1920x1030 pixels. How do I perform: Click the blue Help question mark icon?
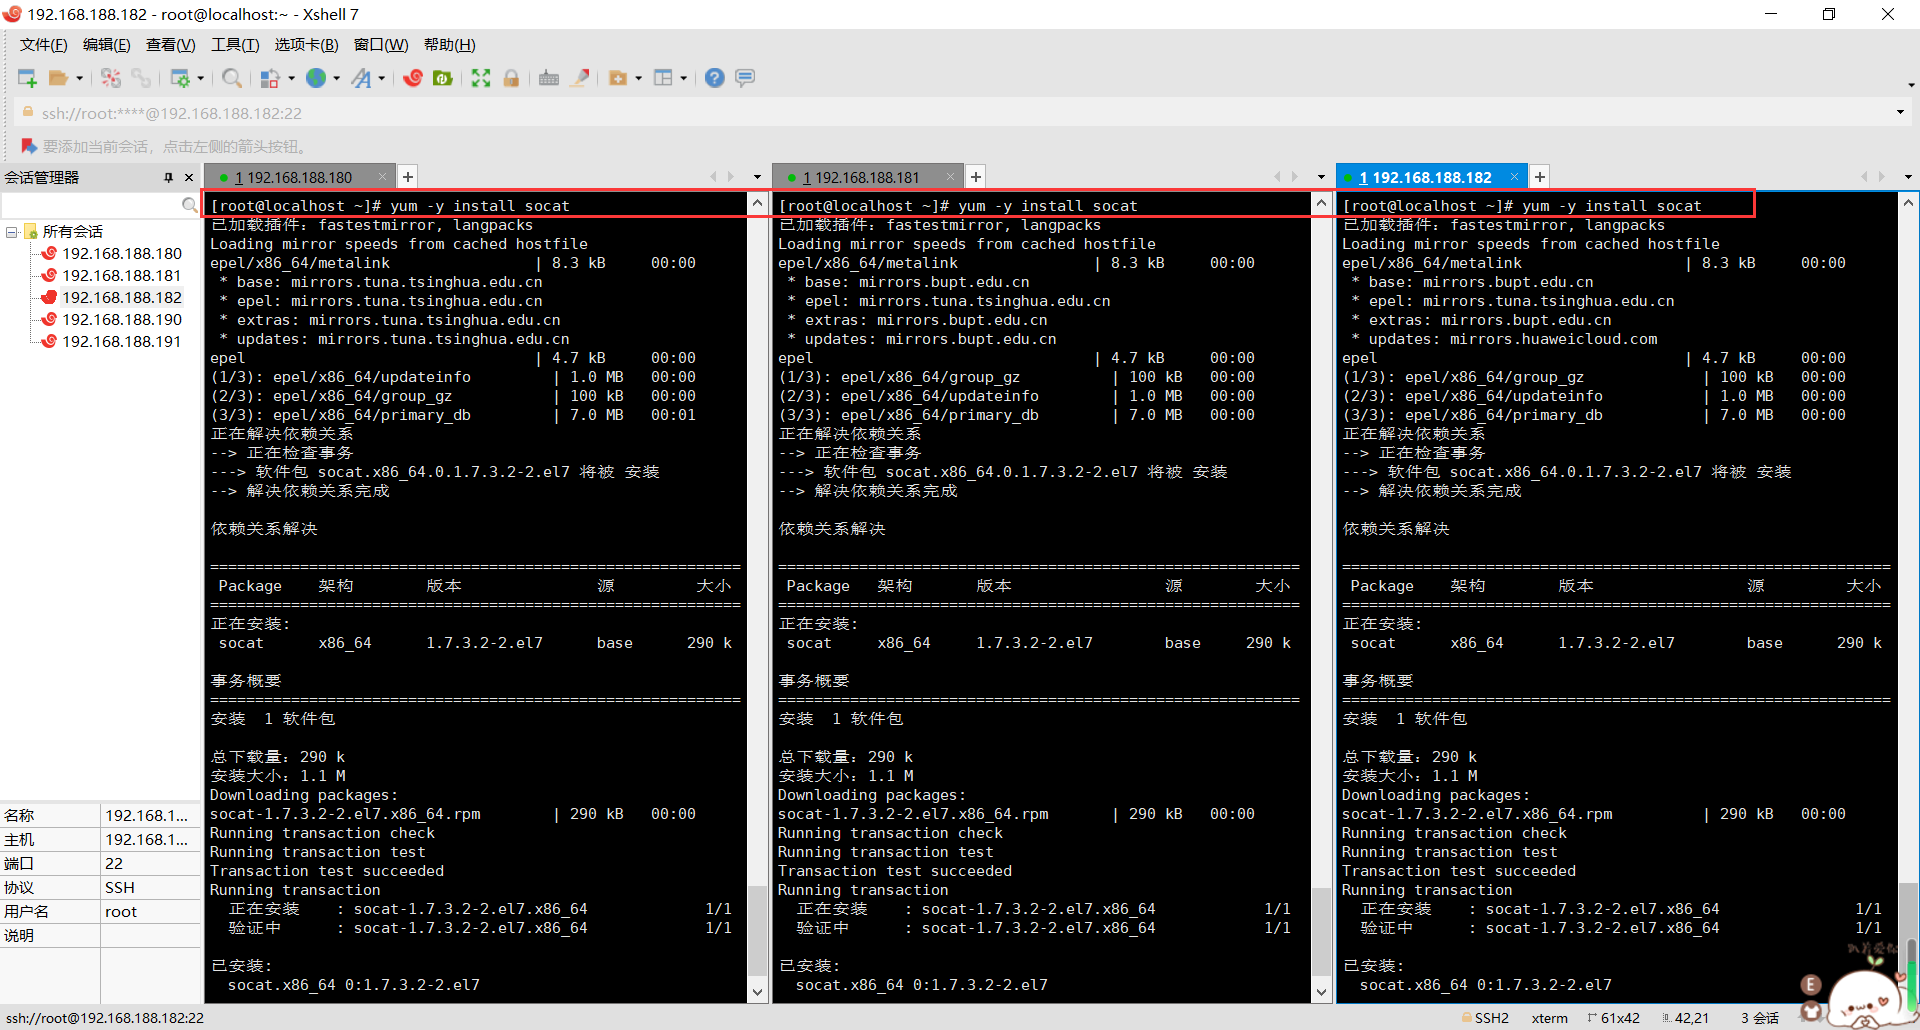pos(714,78)
